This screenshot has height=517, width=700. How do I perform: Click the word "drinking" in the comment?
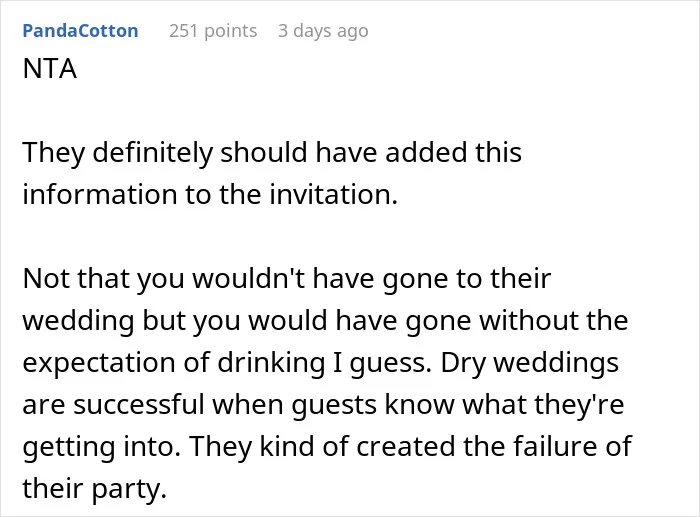tap(271, 363)
